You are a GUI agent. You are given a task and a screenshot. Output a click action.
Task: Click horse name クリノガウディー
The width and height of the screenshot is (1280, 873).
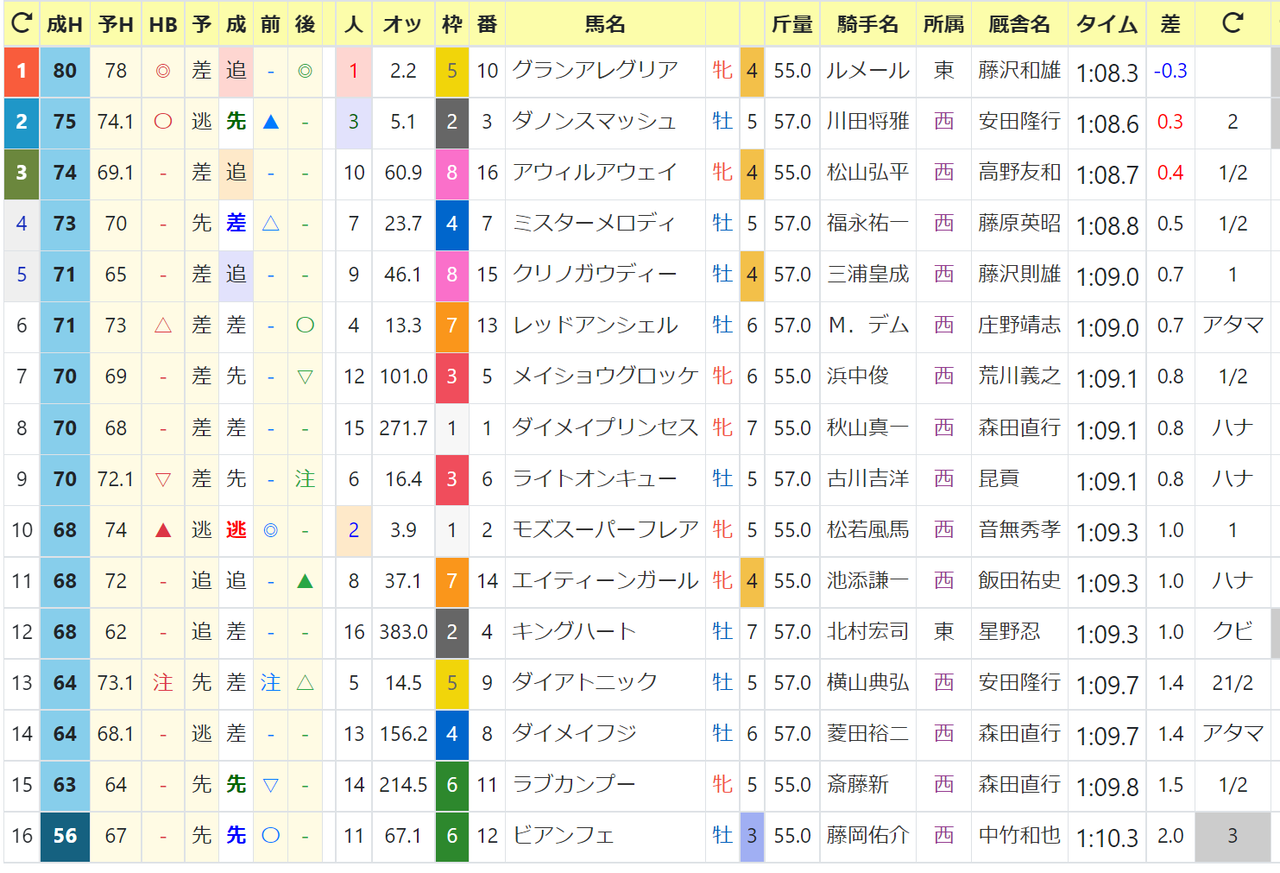point(595,274)
